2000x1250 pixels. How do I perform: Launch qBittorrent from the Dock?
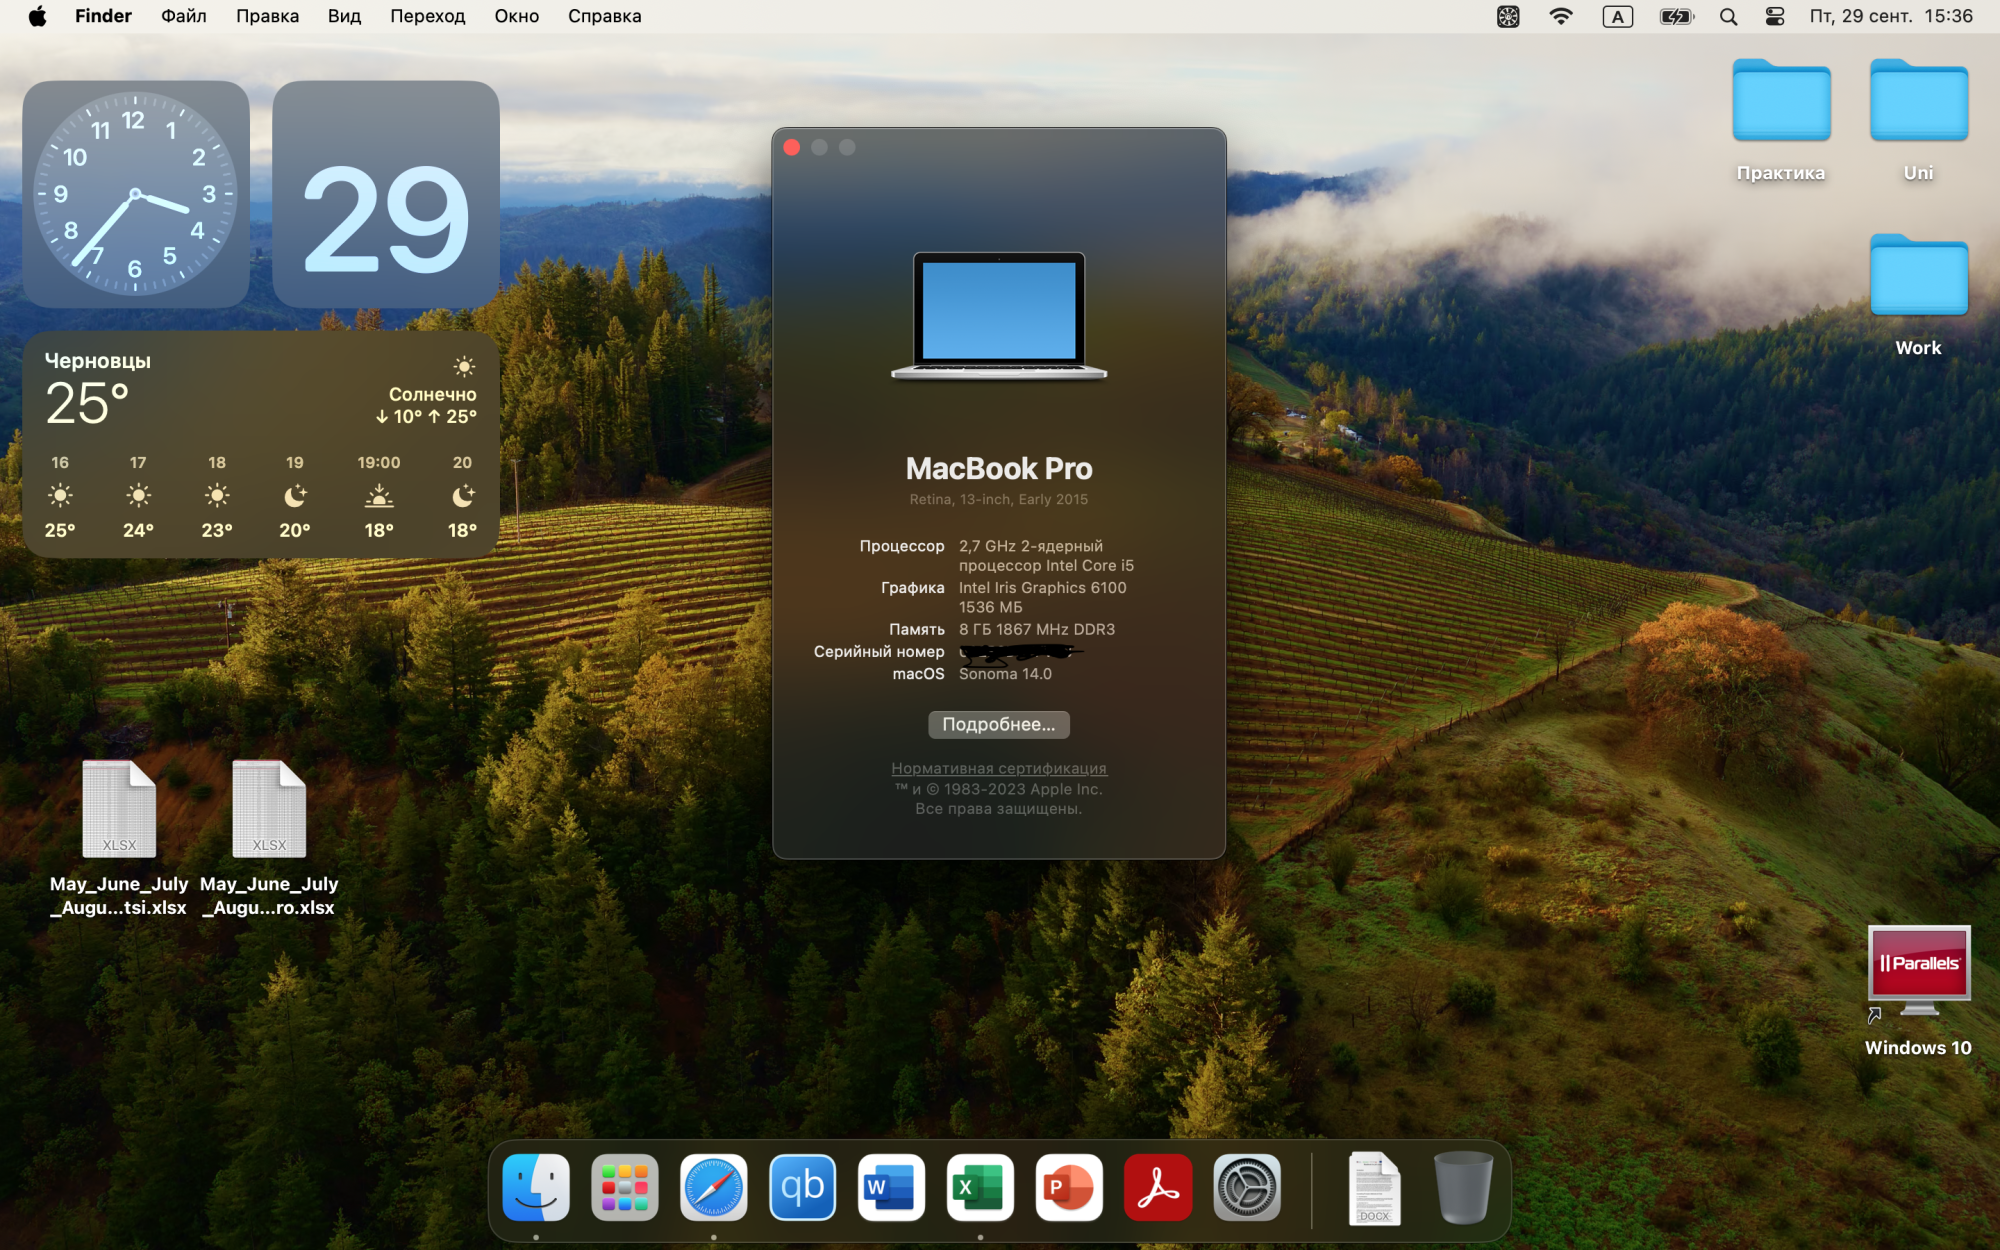(x=802, y=1188)
